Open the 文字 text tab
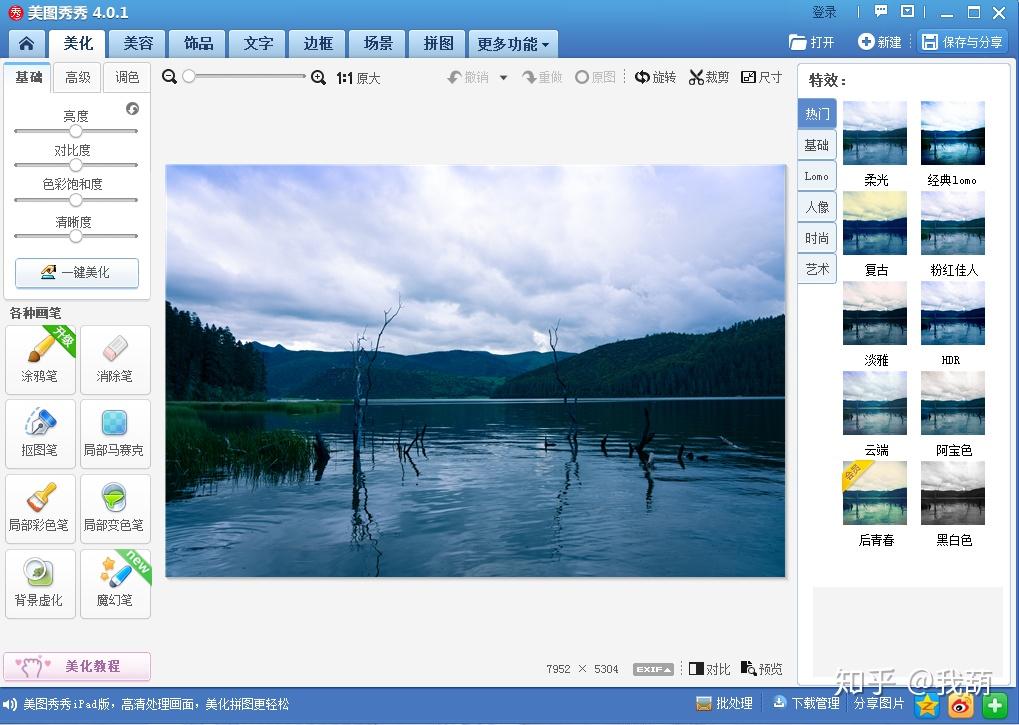This screenshot has height=725, width=1019. 258,44
